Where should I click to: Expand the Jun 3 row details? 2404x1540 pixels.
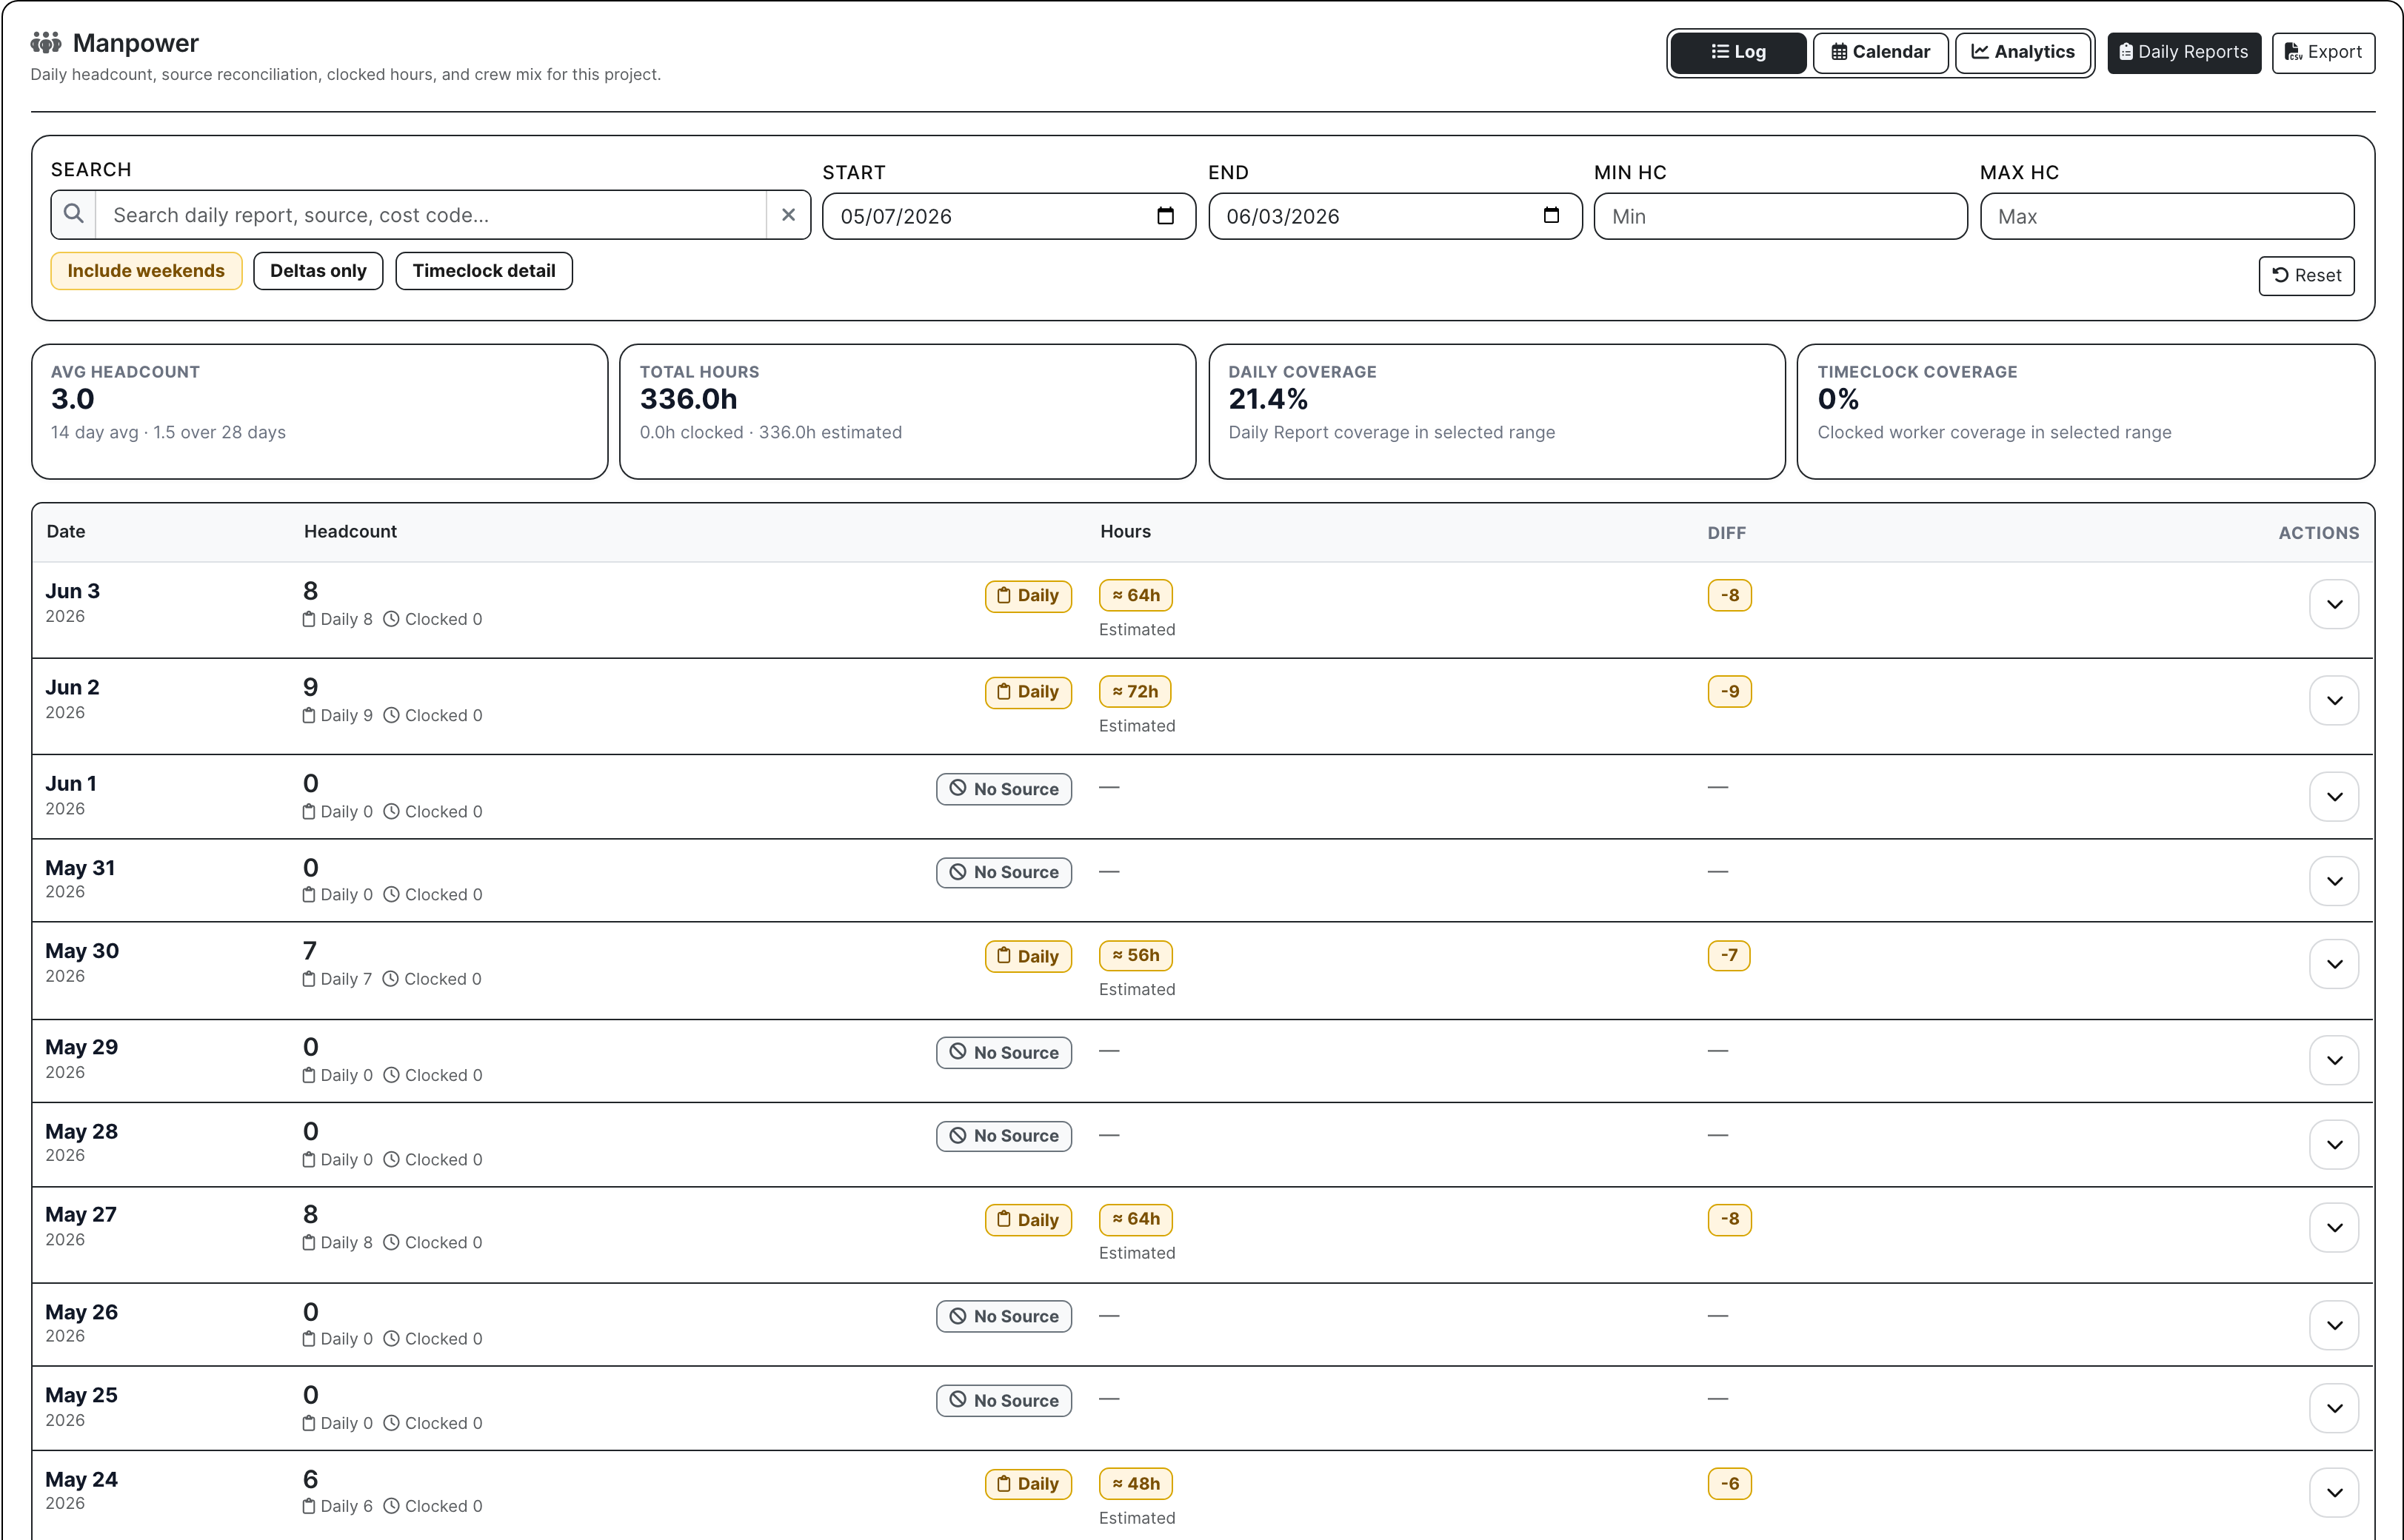2334,604
